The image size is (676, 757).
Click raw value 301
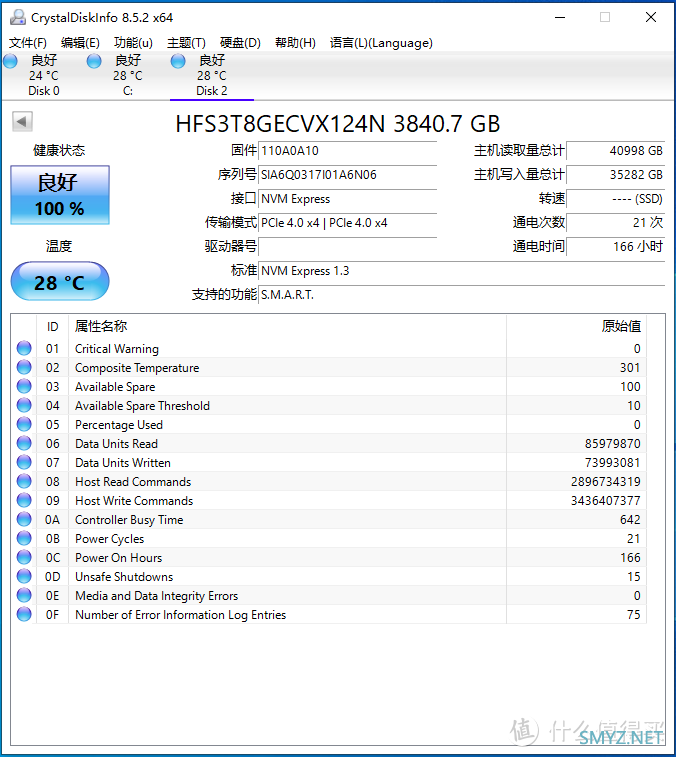(630, 368)
